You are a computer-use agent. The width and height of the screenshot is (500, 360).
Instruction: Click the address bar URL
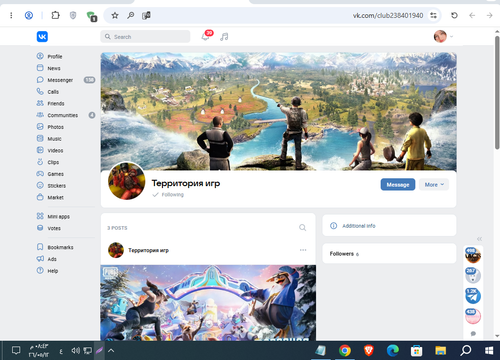(388, 16)
